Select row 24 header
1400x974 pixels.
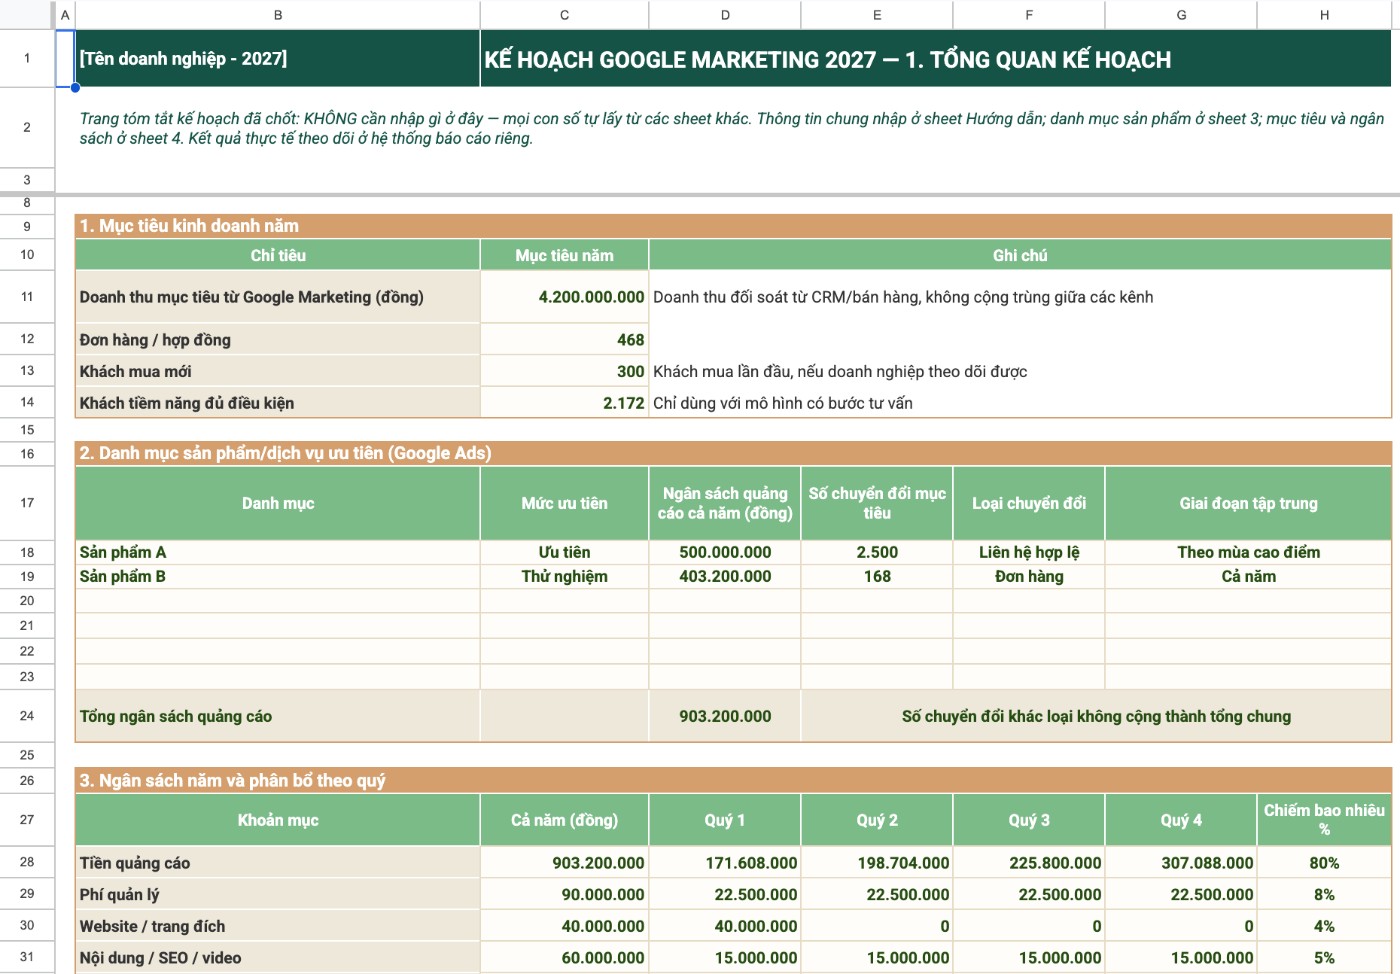pyautogui.click(x=27, y=716)
